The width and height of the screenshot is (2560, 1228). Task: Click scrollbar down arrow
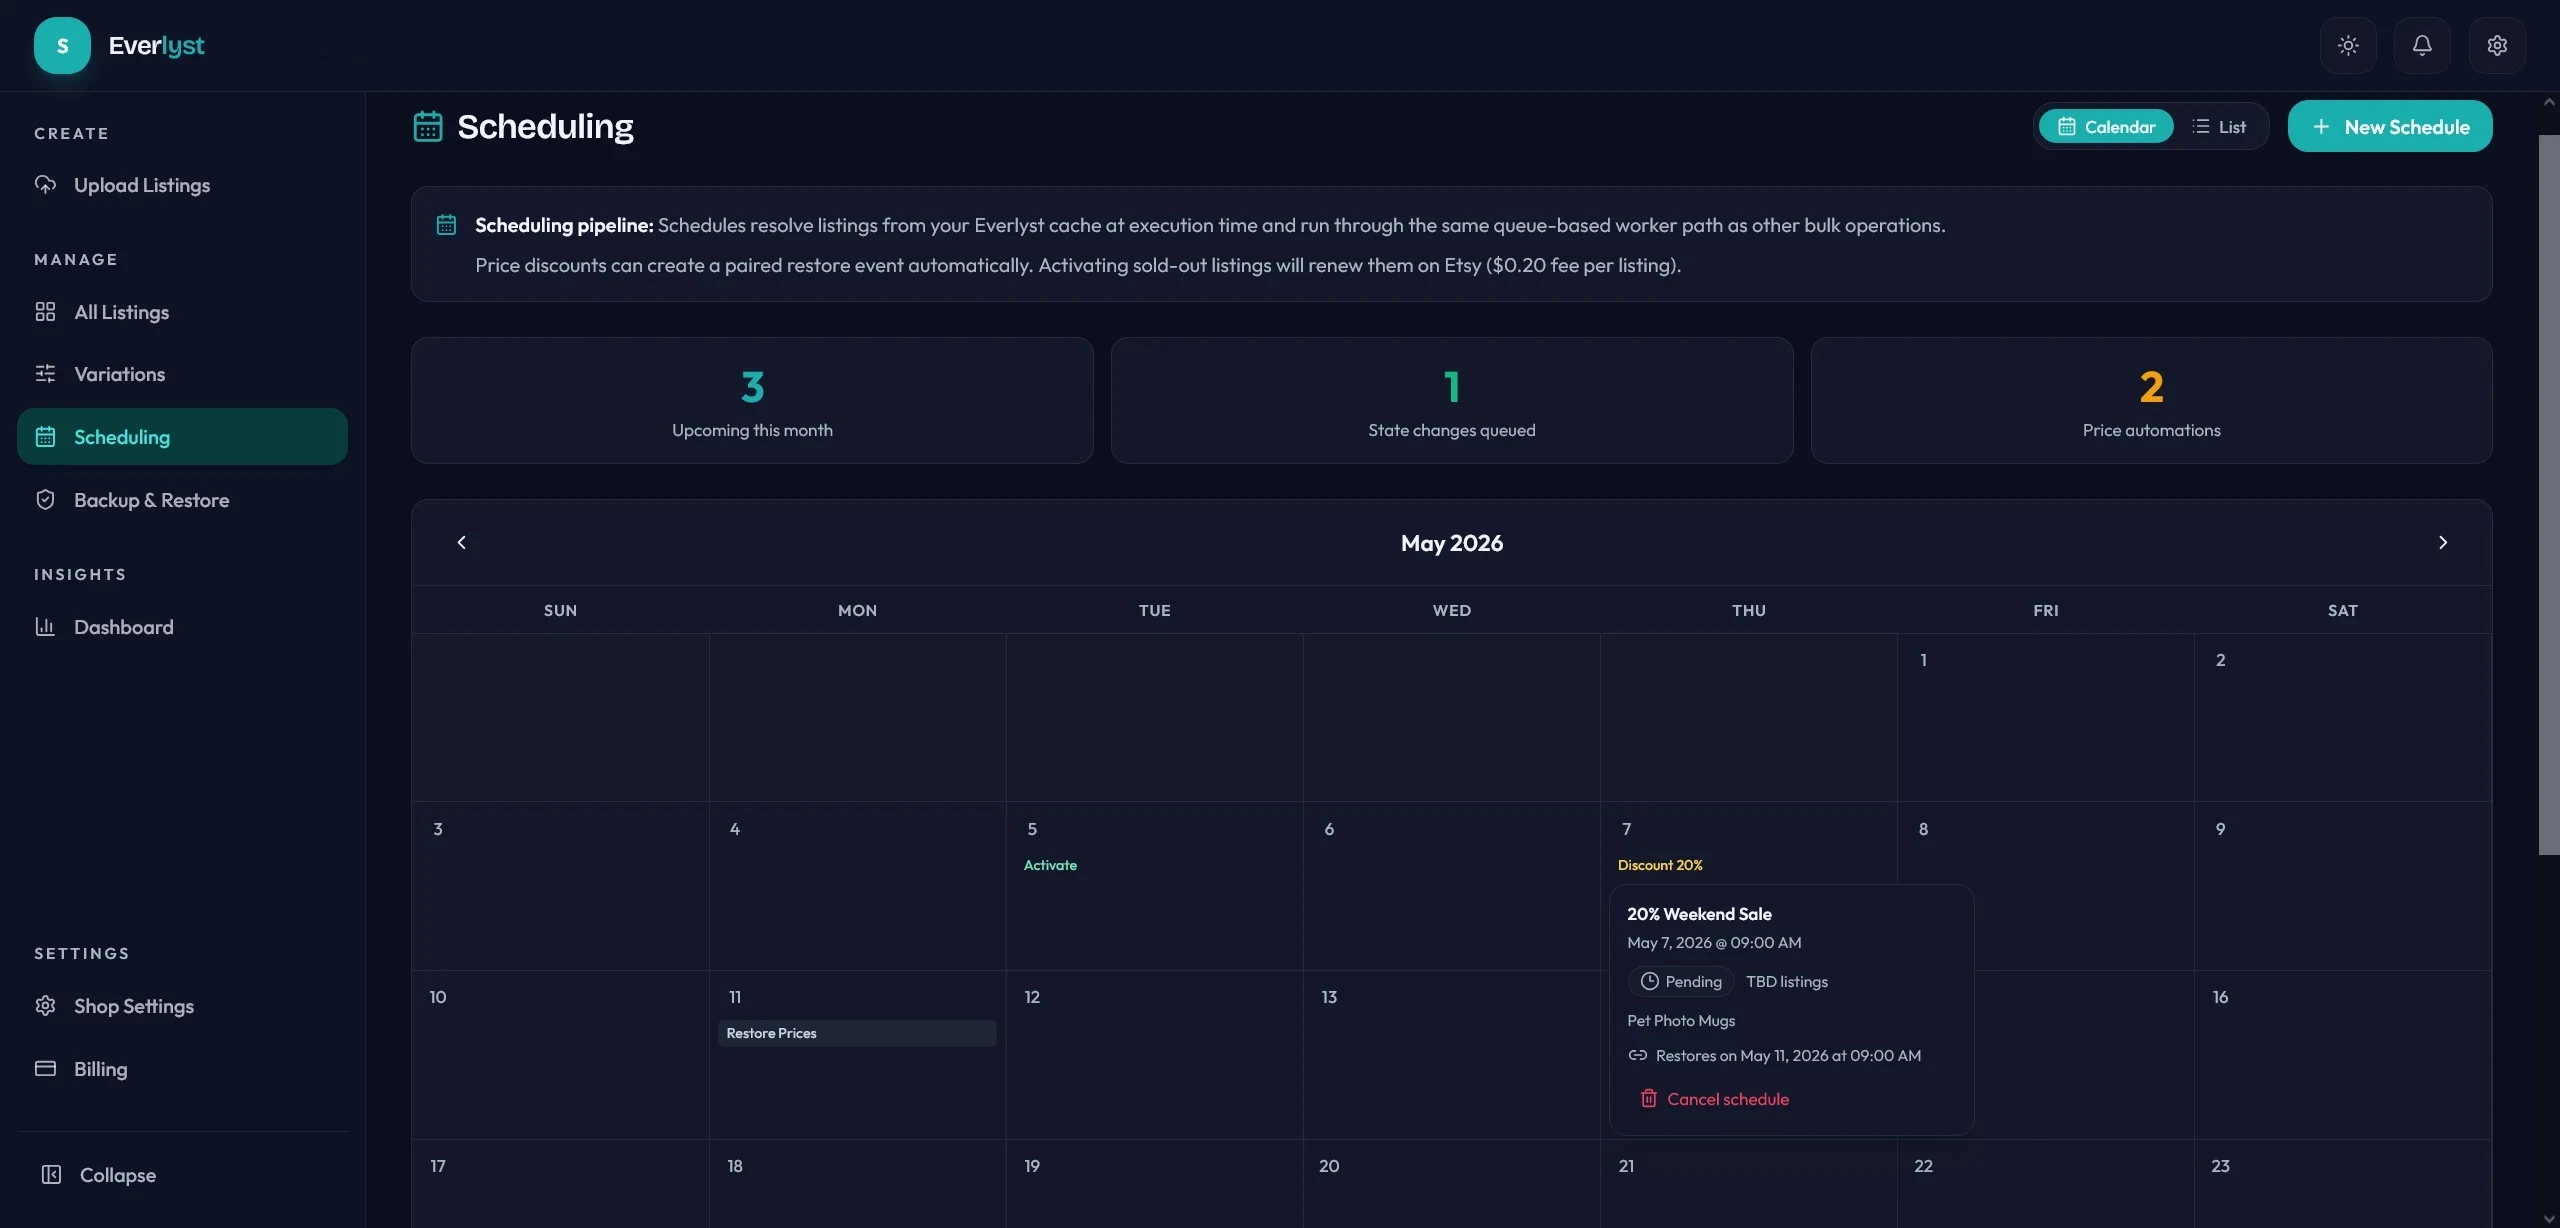pyautogui.click(x=2549, y=1219)
